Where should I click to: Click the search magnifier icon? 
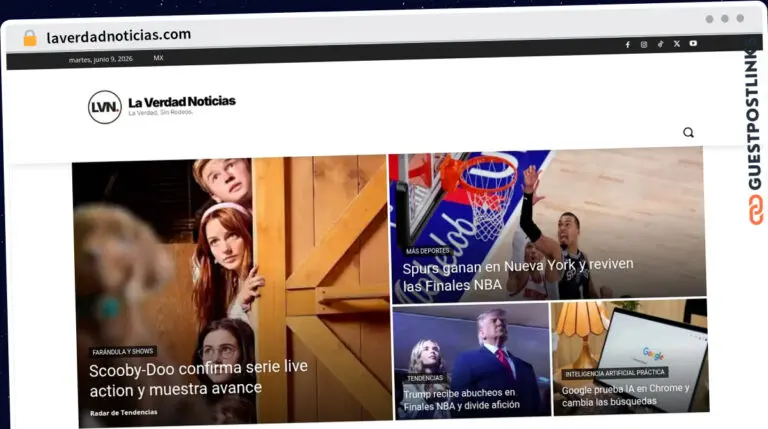(688, 132)
